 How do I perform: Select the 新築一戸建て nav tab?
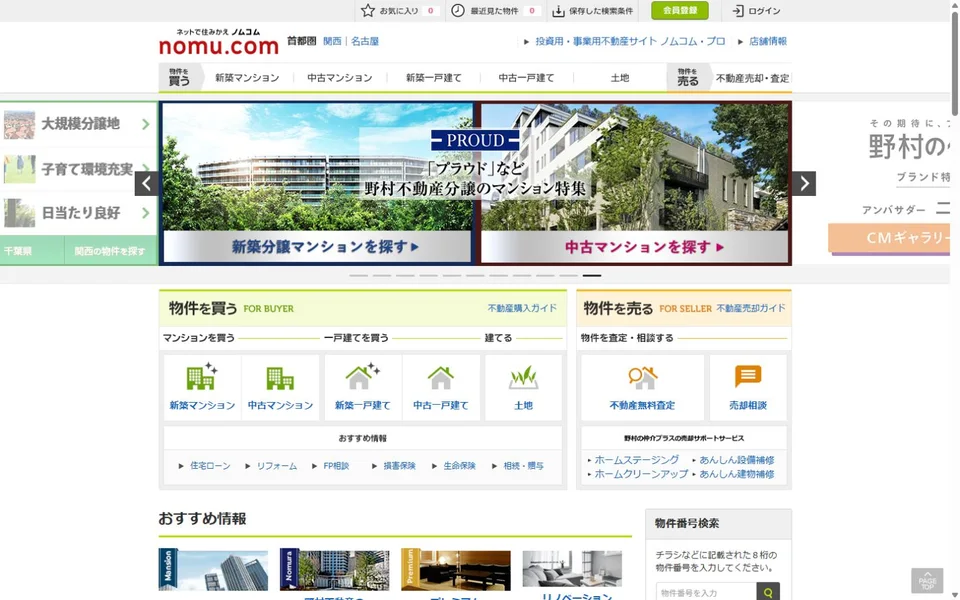point(433,78)
